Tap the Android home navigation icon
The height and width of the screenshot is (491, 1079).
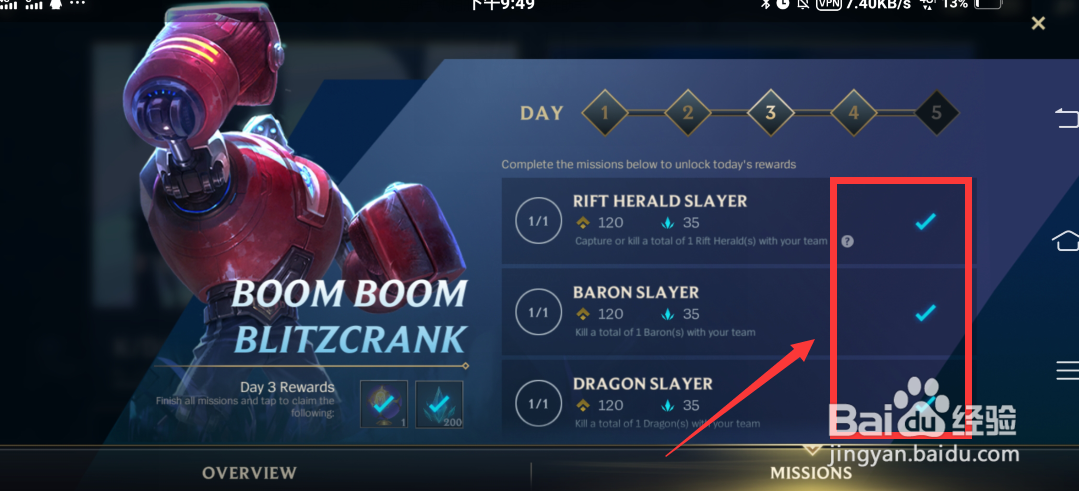pyautogui.click(x=1066, y=241)
